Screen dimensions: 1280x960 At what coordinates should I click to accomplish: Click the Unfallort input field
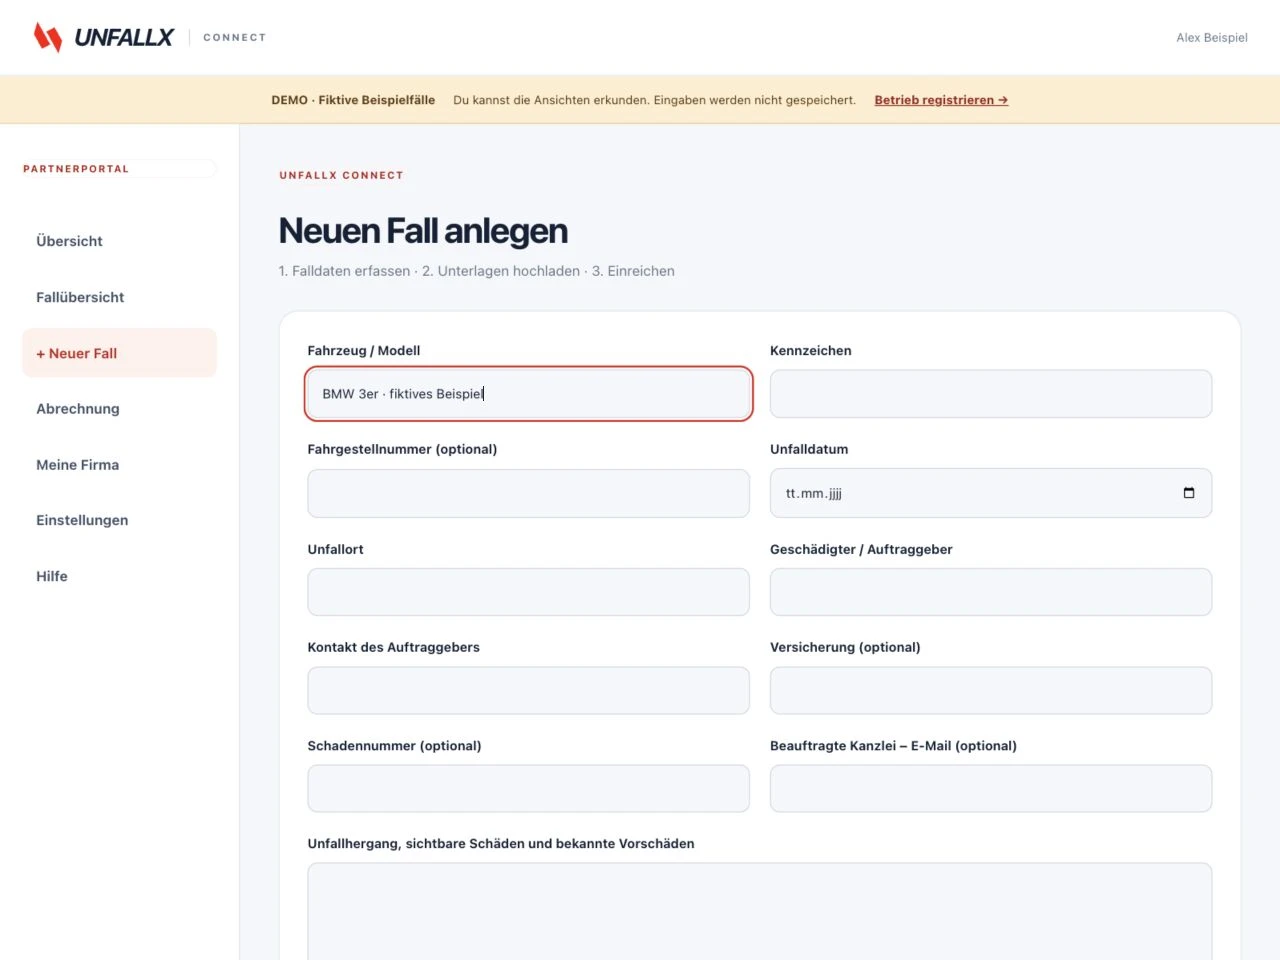528,592
